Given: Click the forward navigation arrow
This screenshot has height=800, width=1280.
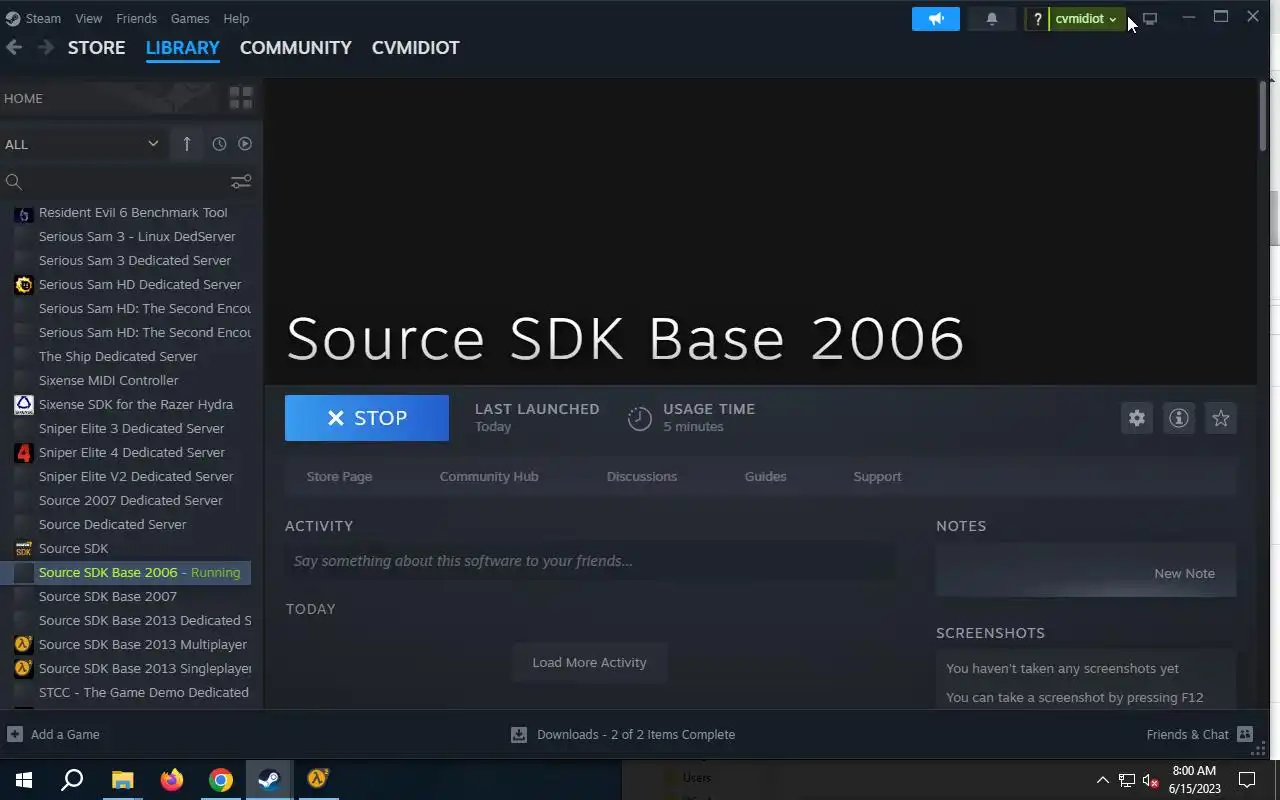Looking at the screenshot, I should pos(46,47).
